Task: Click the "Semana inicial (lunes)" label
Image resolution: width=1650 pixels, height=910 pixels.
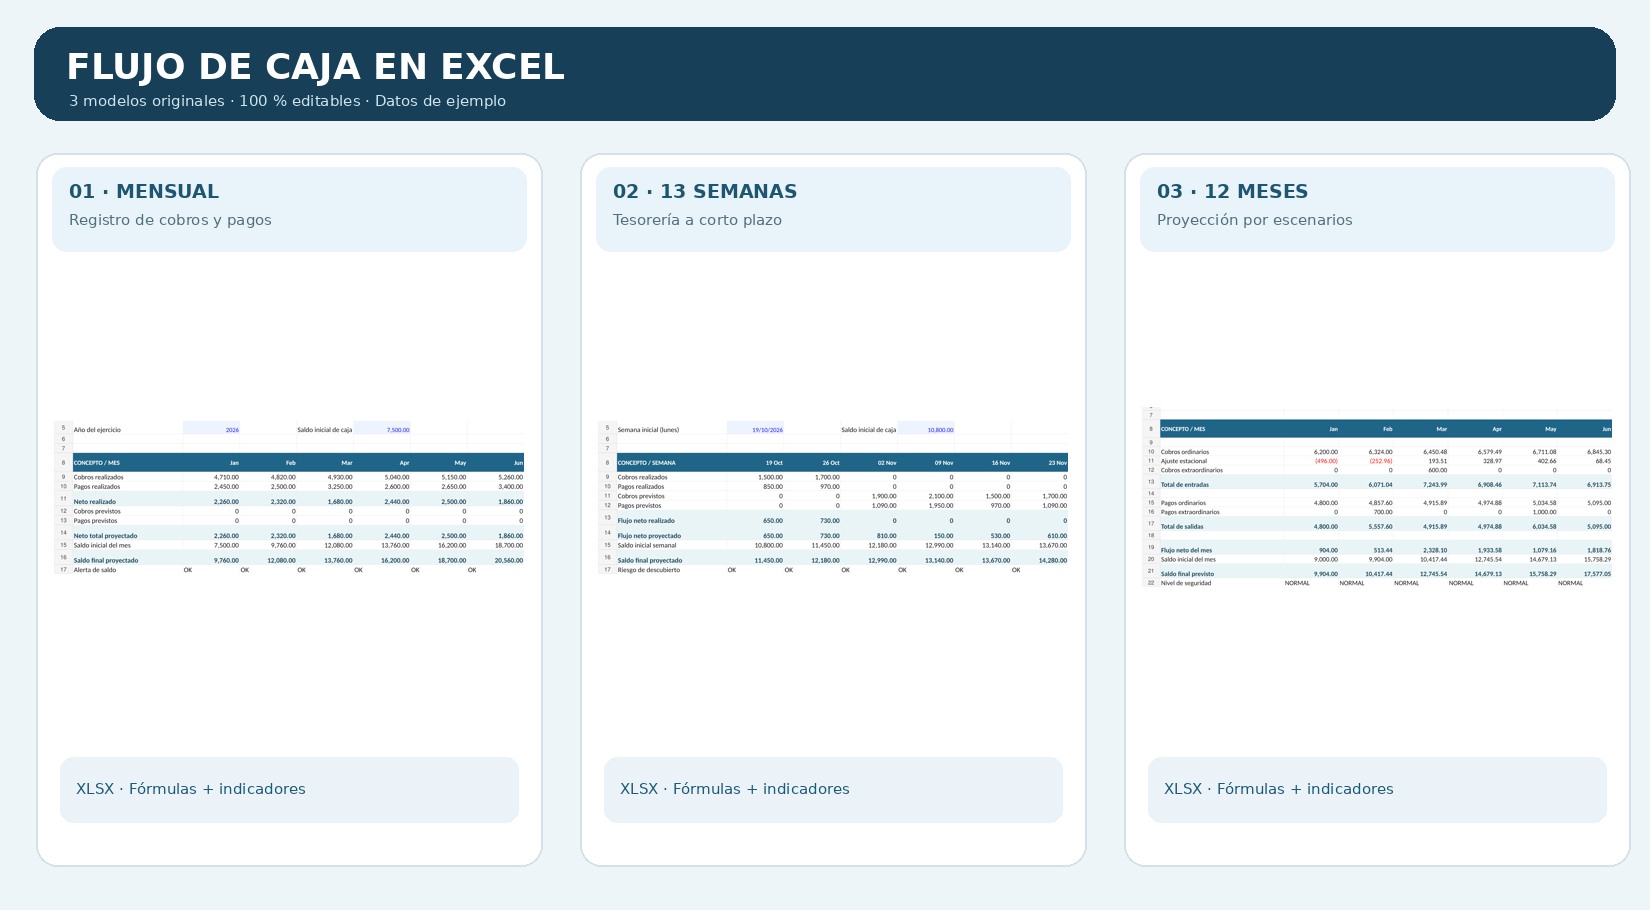Action: [648, 430]
